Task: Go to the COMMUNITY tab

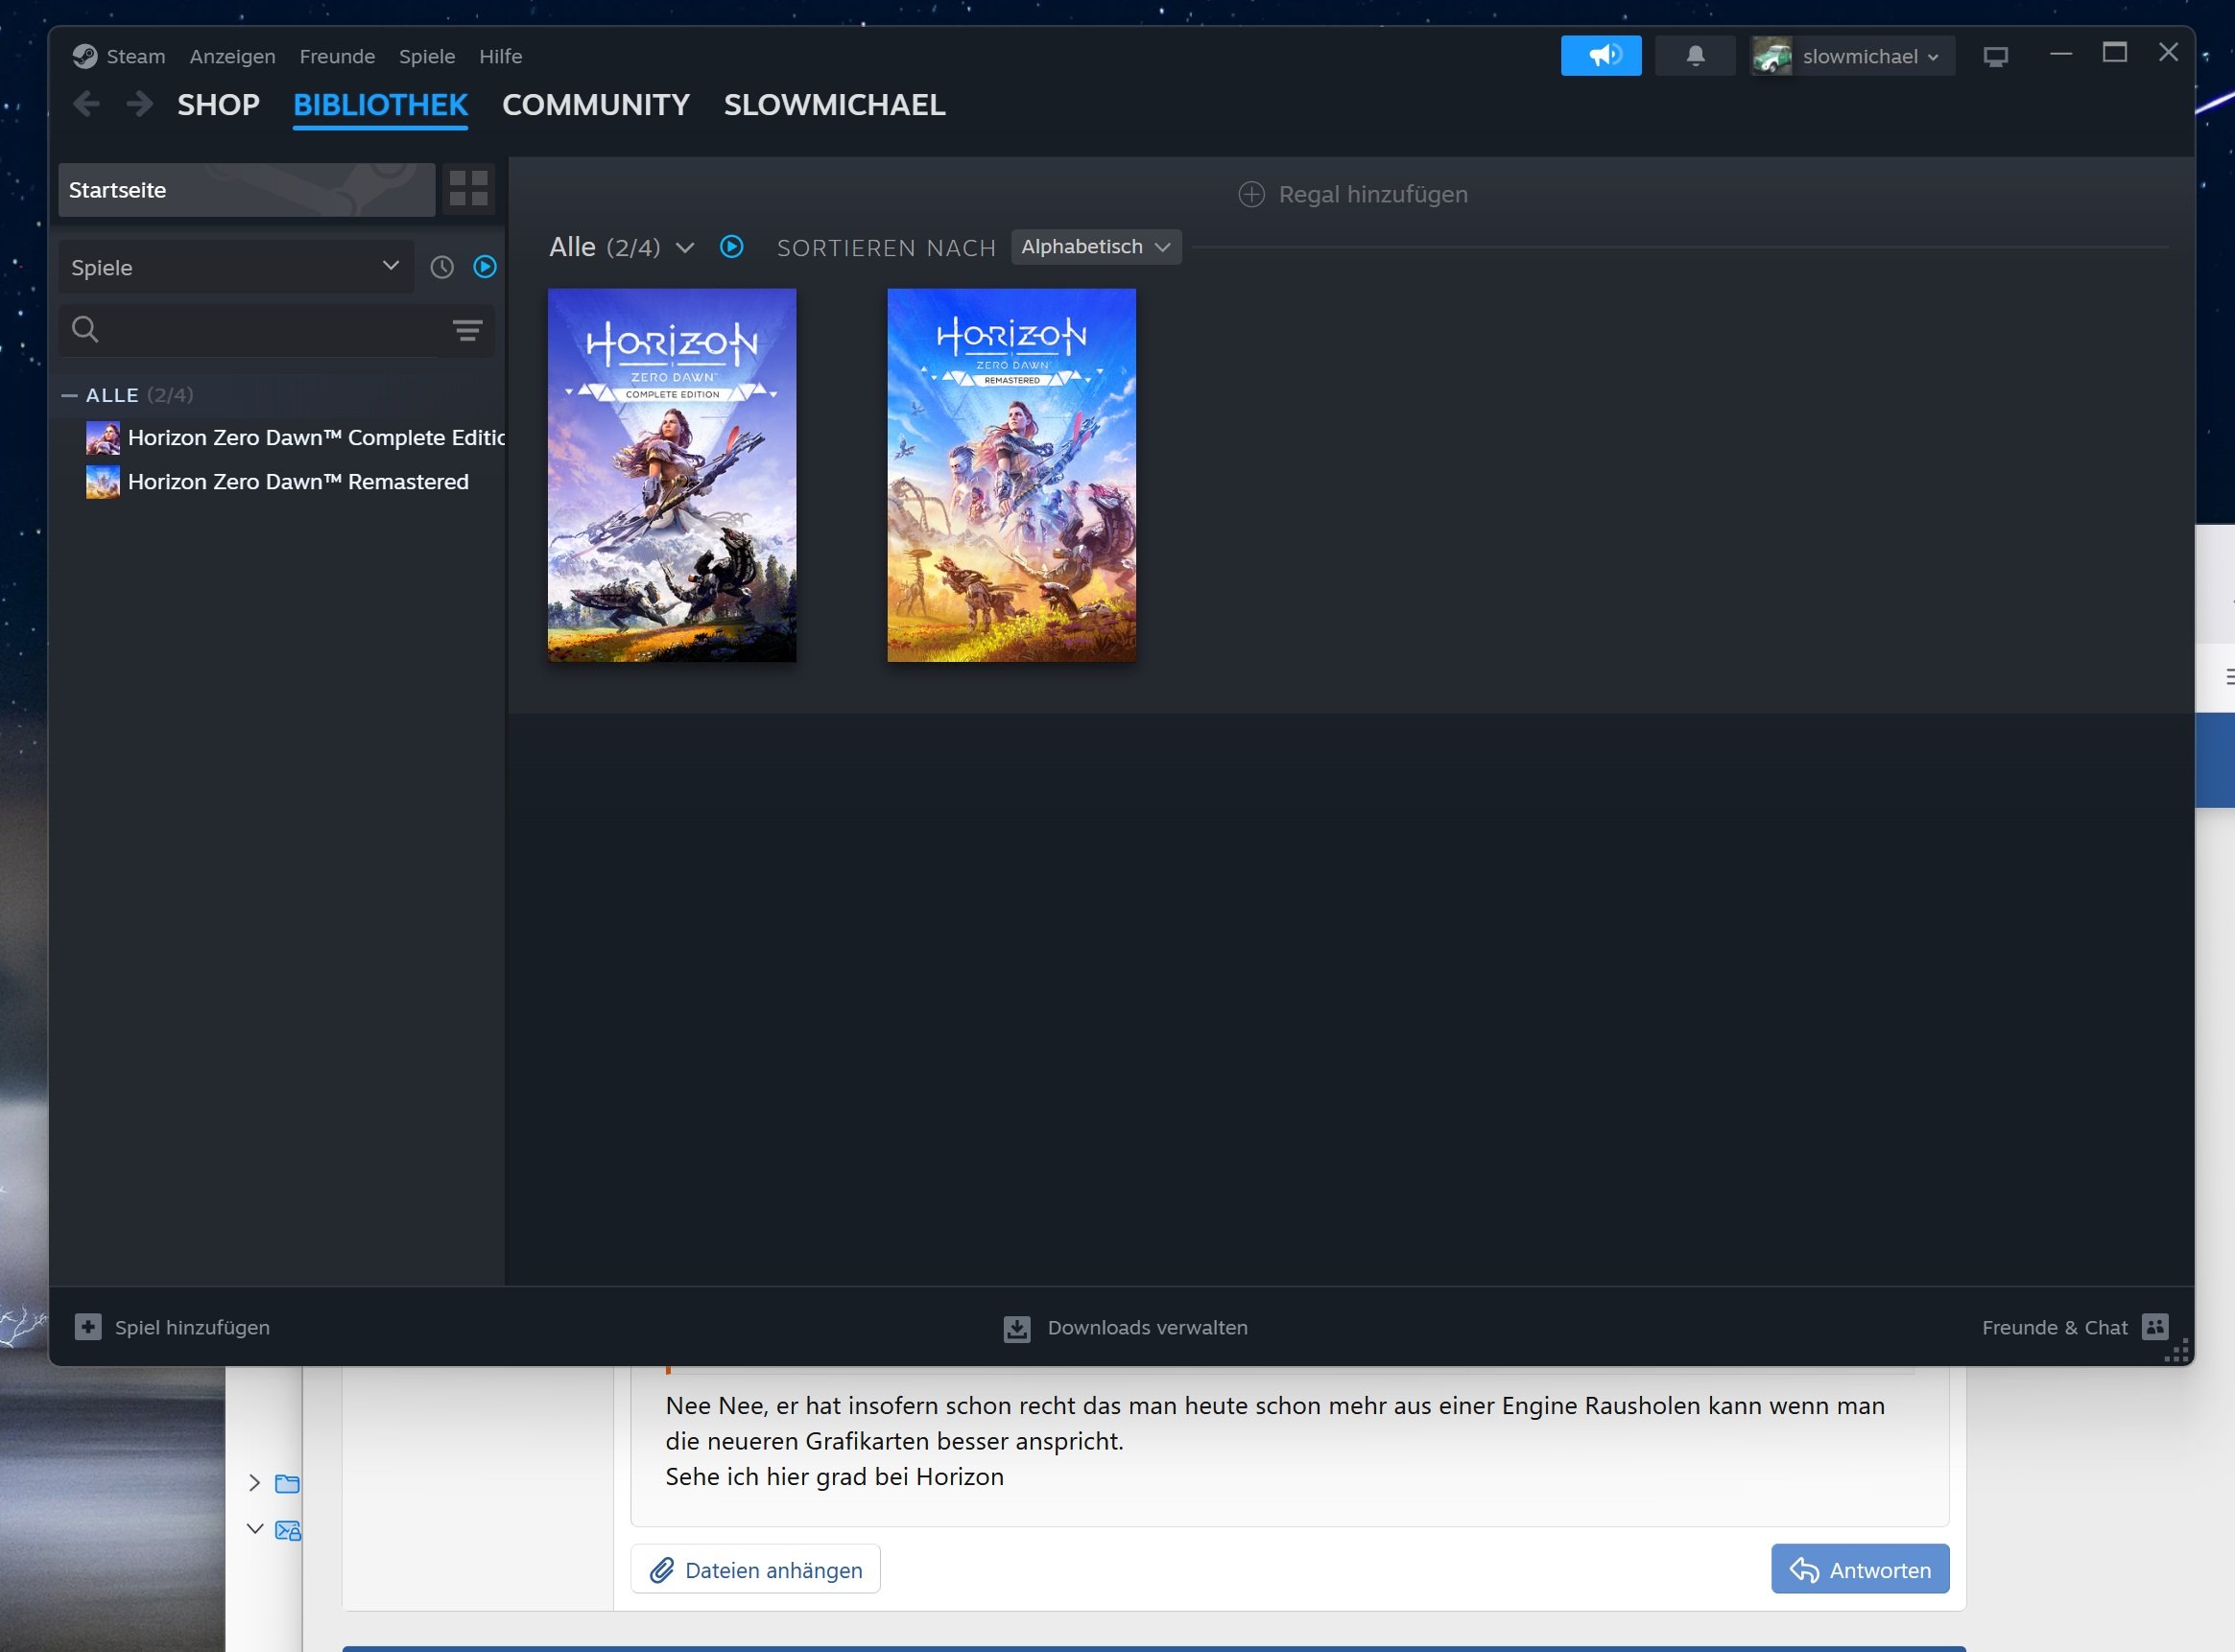Action: [596, 105]
